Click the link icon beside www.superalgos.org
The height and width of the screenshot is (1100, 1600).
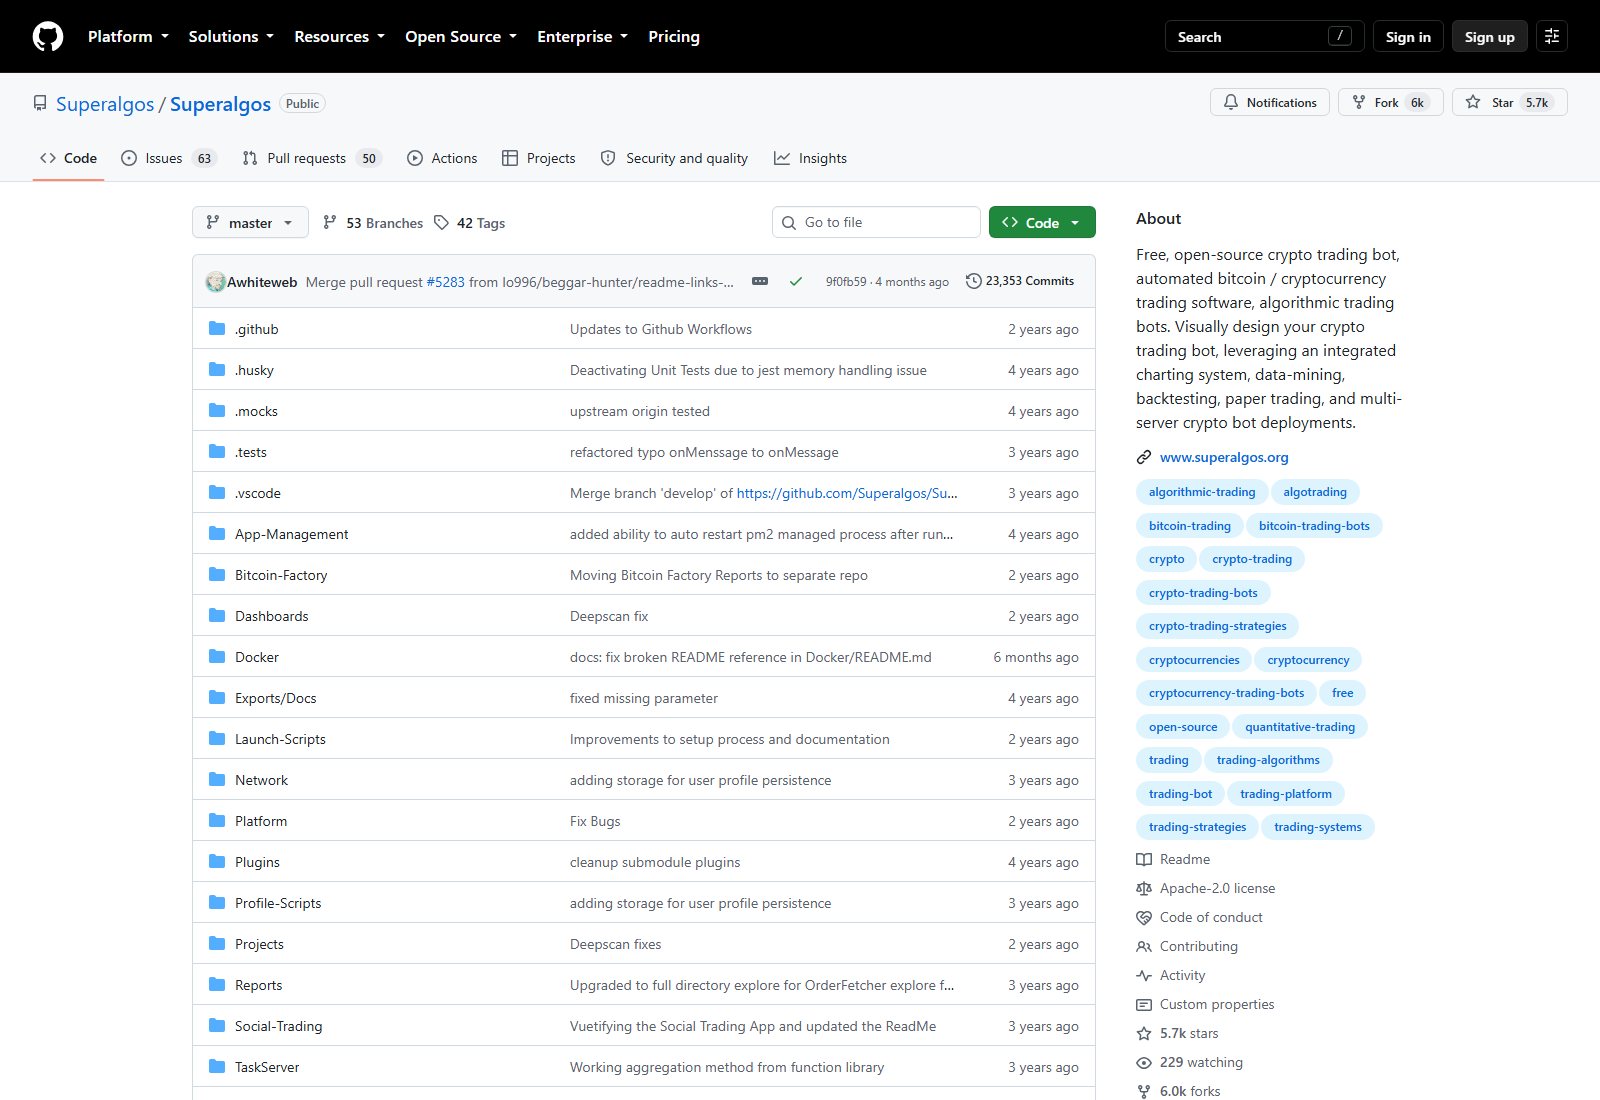pyautogui.click(x=1144, y=457)
